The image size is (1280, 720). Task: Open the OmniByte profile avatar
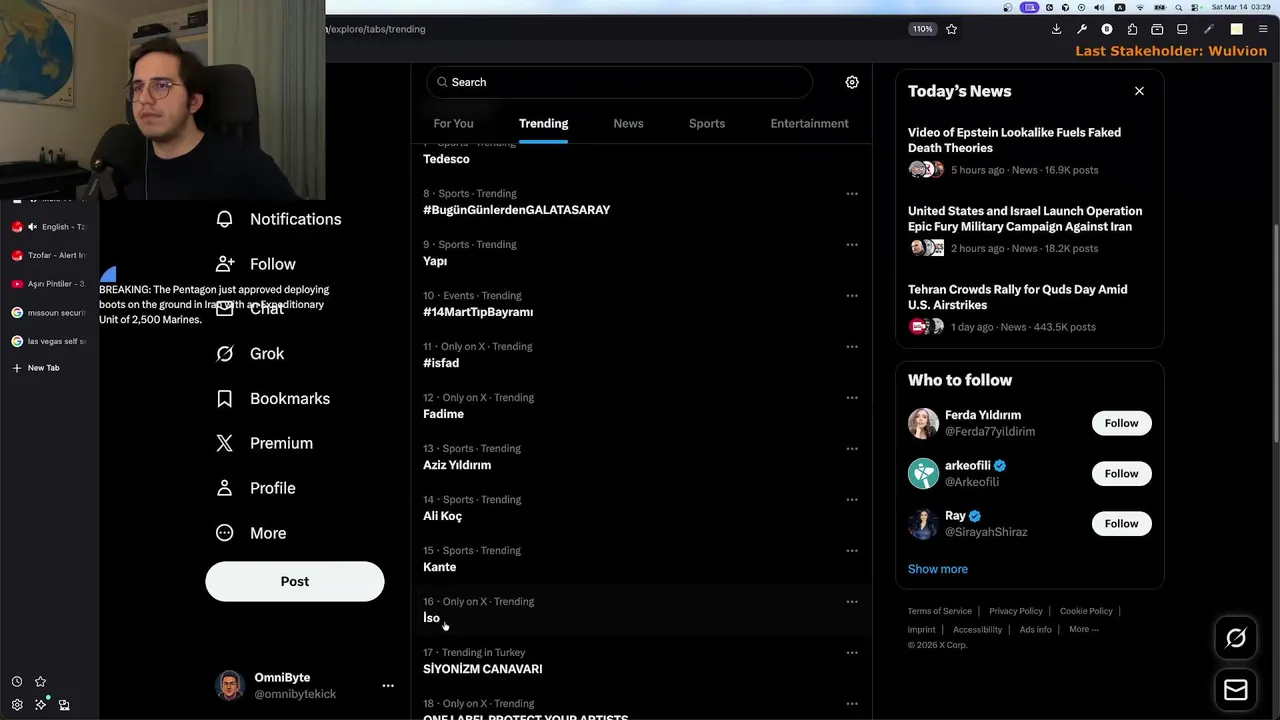pos(230,686)
